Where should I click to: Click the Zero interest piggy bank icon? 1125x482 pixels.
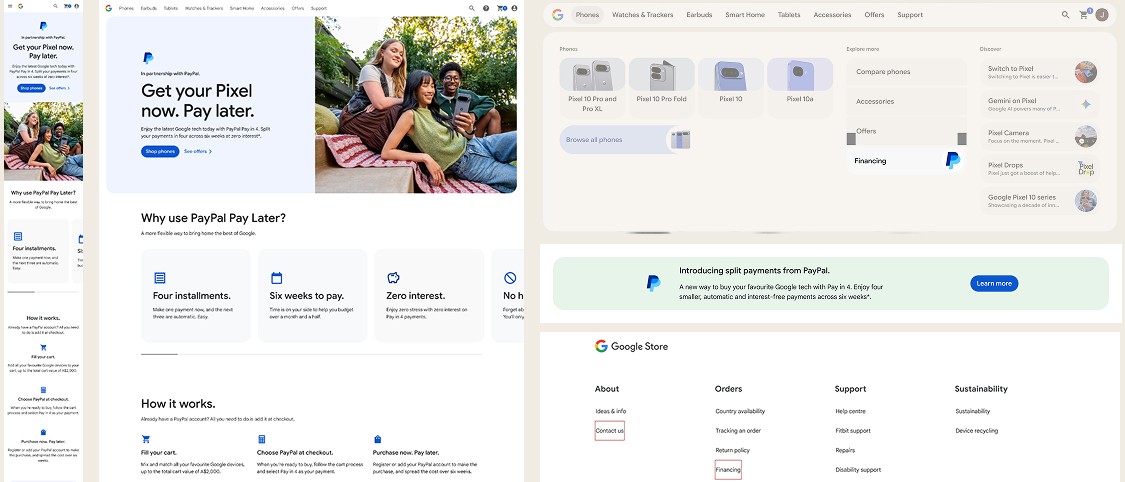click(x=392, y=278)
